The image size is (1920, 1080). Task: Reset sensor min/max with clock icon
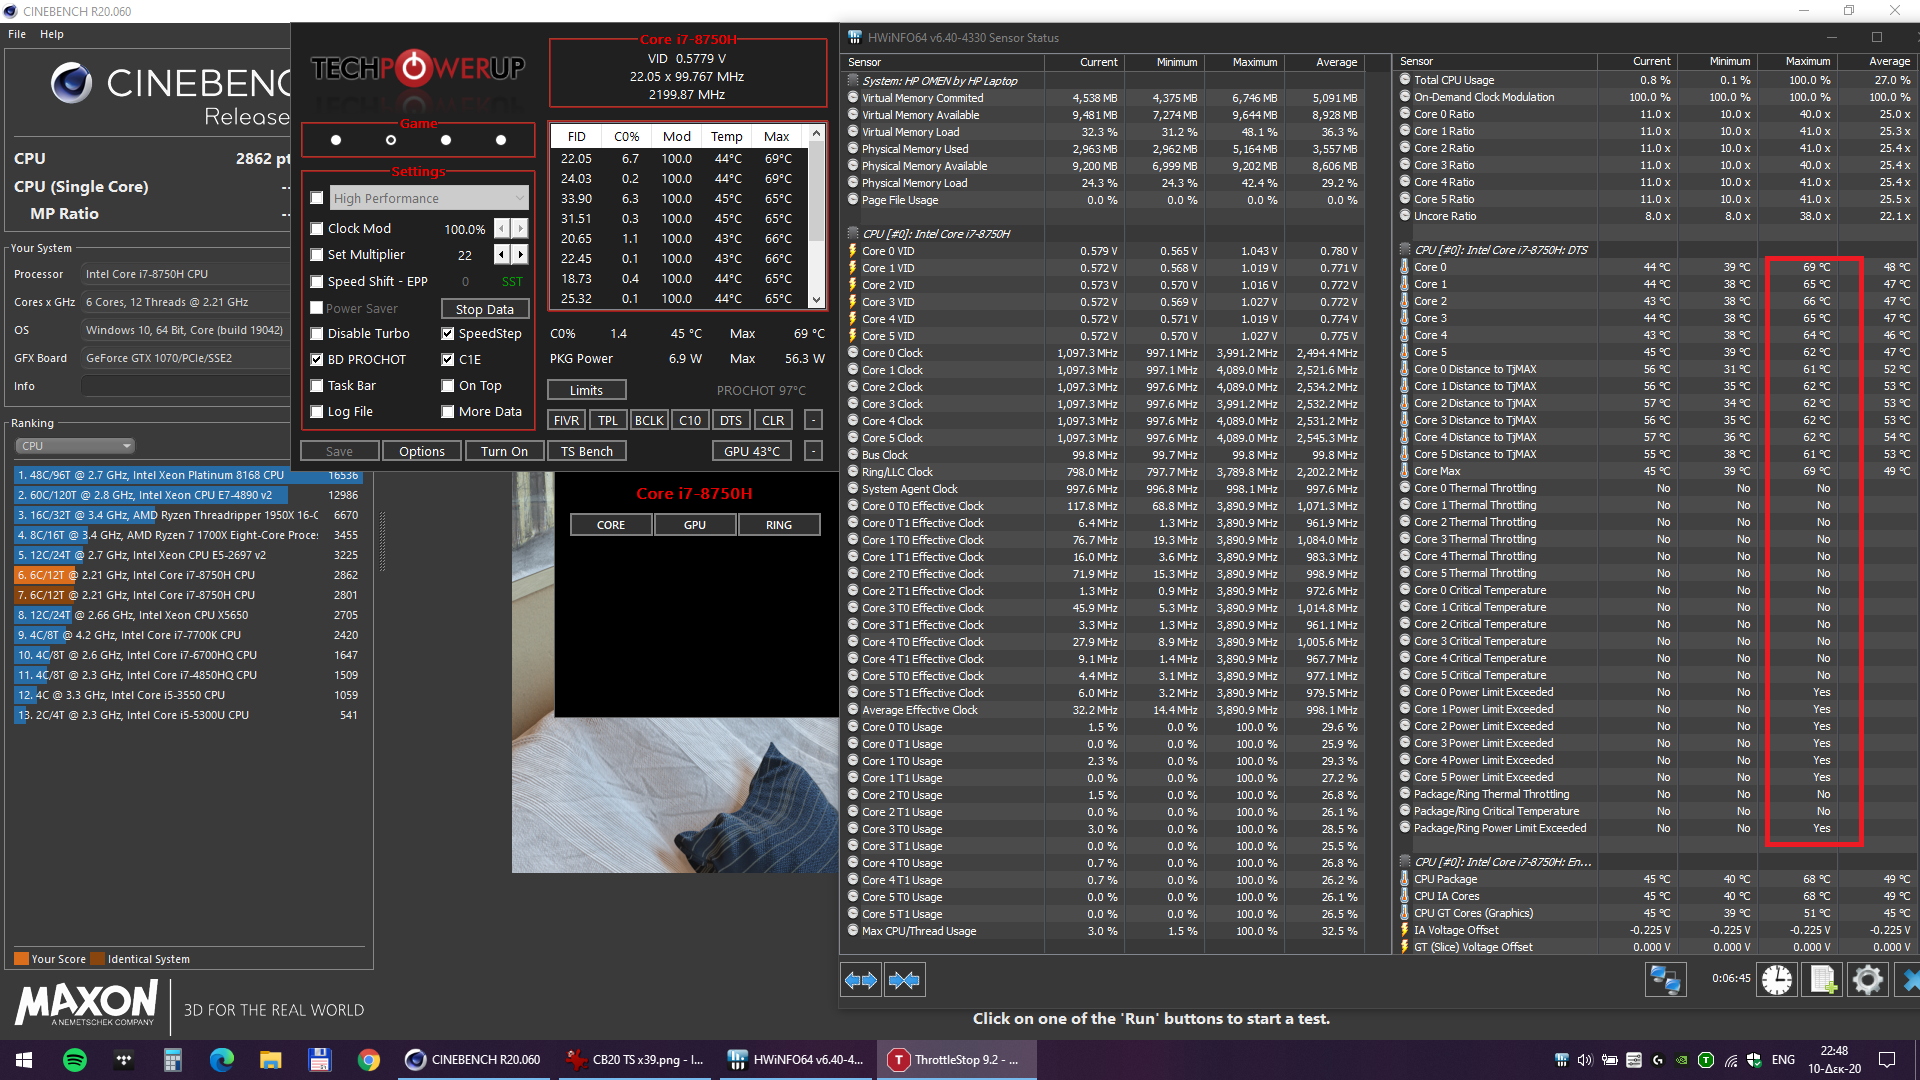[x=1777, y=980]
